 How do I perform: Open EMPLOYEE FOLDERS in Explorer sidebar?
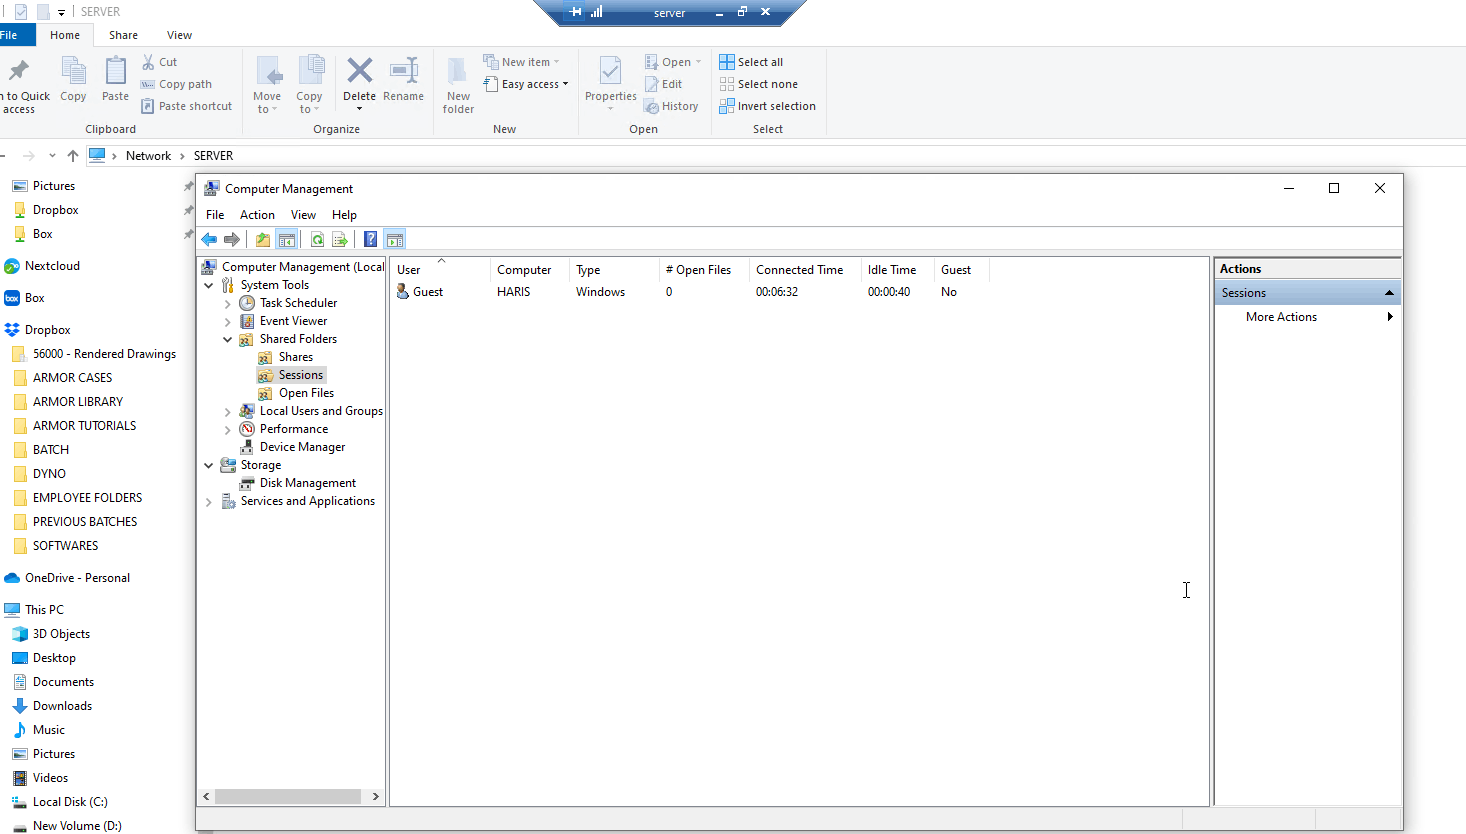tap(87, 498)
